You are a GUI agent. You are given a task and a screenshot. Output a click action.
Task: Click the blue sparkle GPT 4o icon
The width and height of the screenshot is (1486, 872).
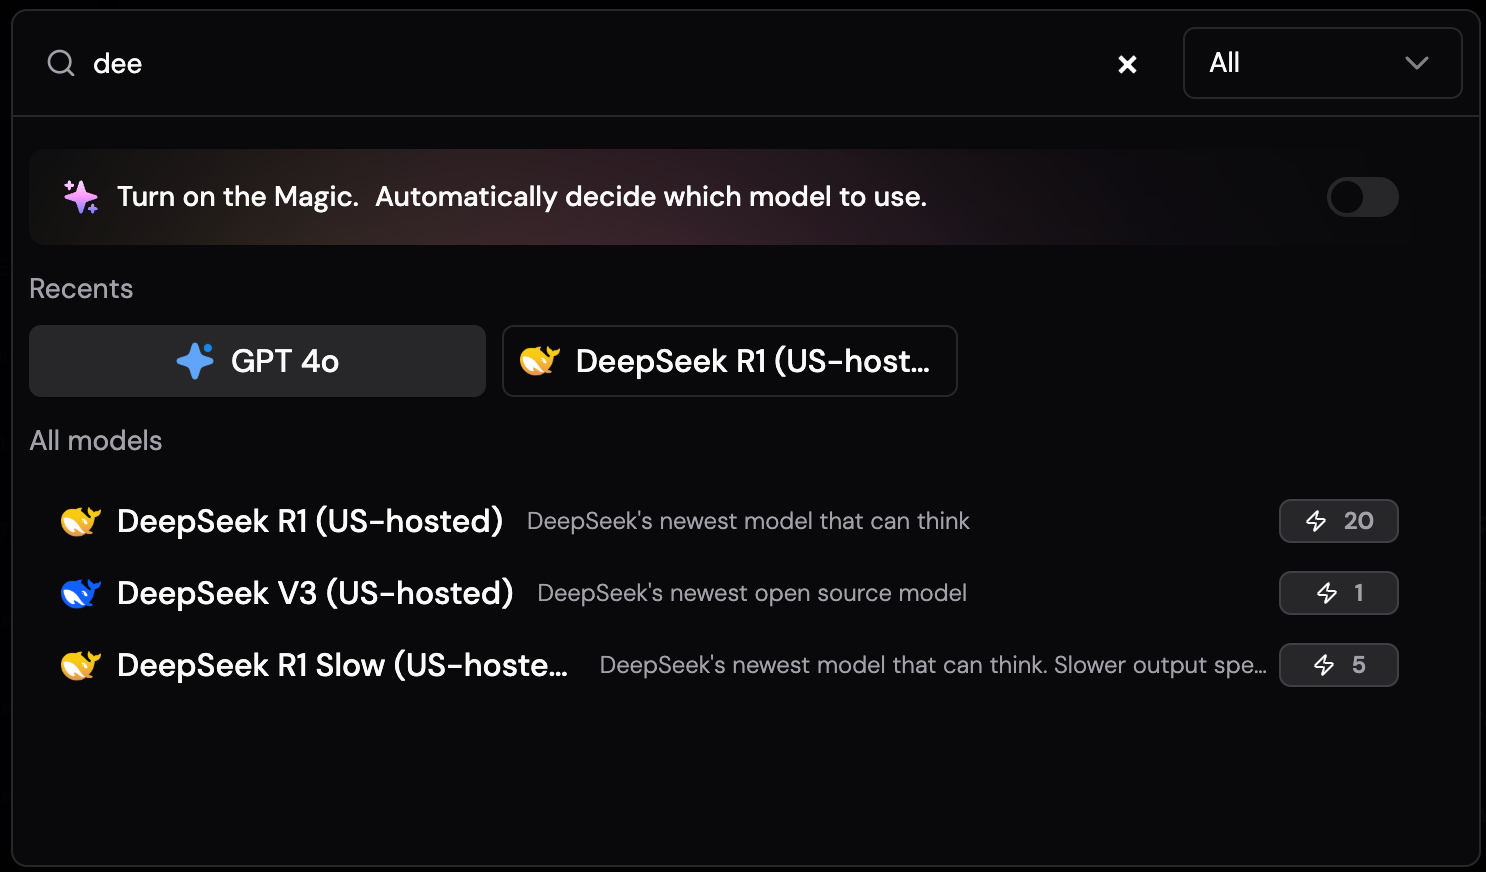click(x=195, y=361)
